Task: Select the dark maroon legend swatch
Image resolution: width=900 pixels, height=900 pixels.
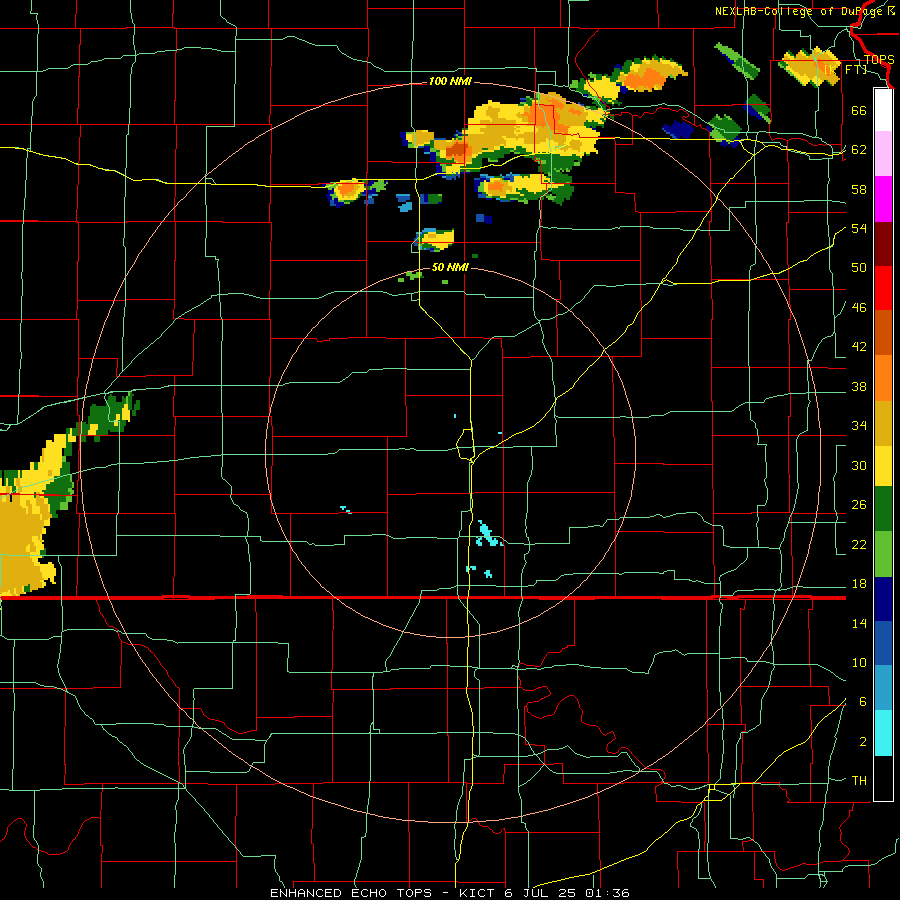Action: click(x=883, y=244)
